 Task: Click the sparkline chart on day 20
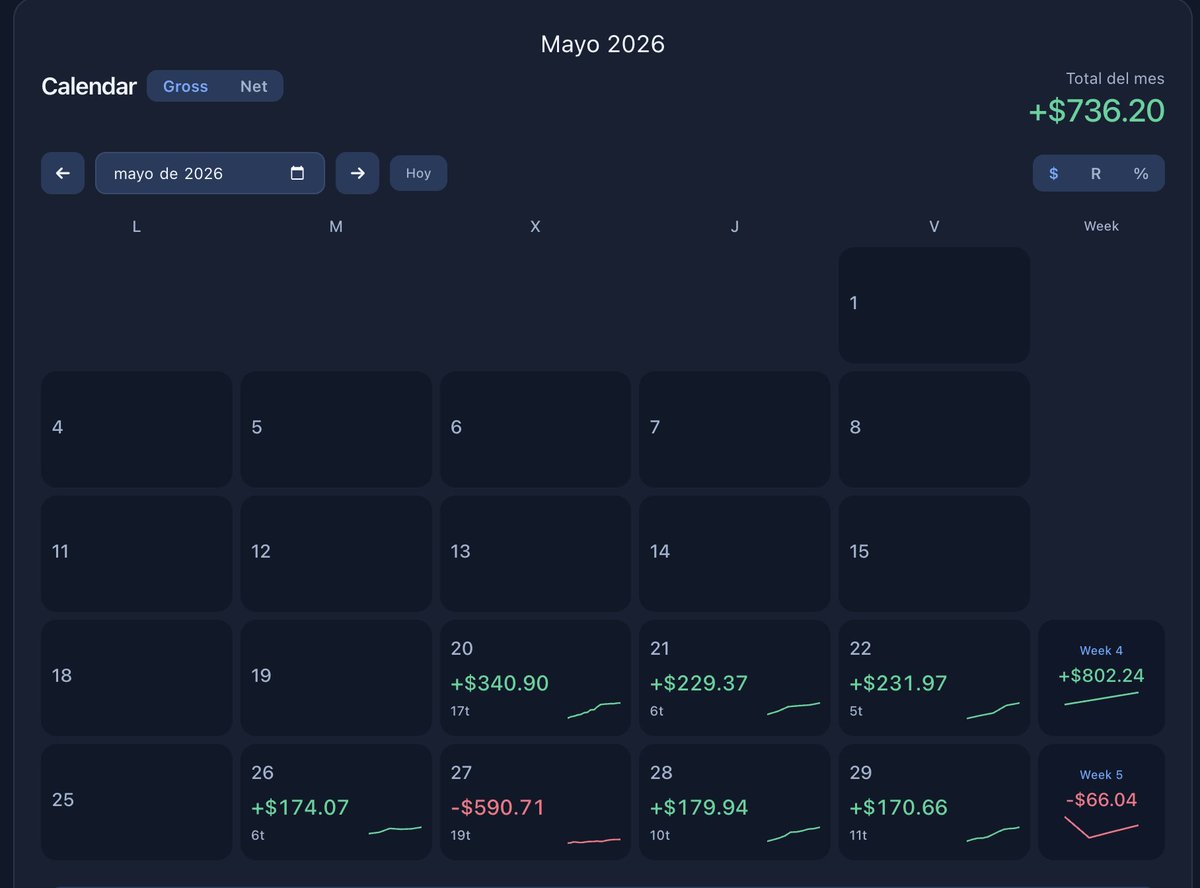(x=594, y=710)
